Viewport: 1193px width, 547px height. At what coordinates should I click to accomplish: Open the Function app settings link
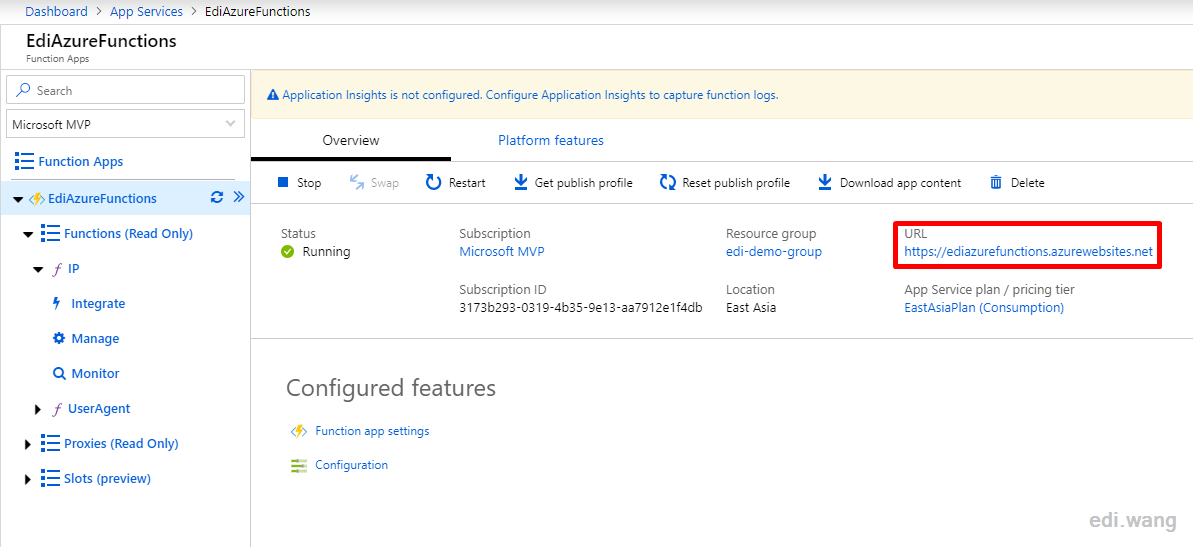372,431
